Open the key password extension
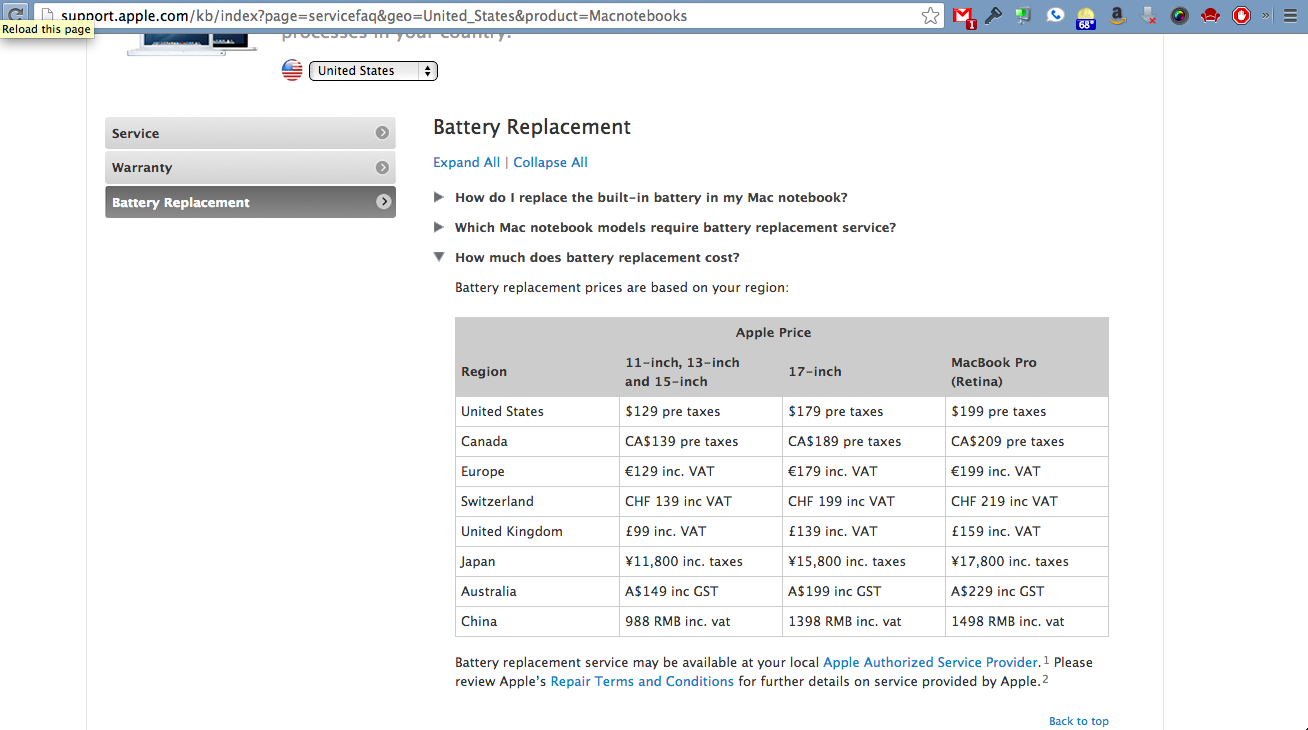Viewport: 1308px width, 730px height. (993, 16)
